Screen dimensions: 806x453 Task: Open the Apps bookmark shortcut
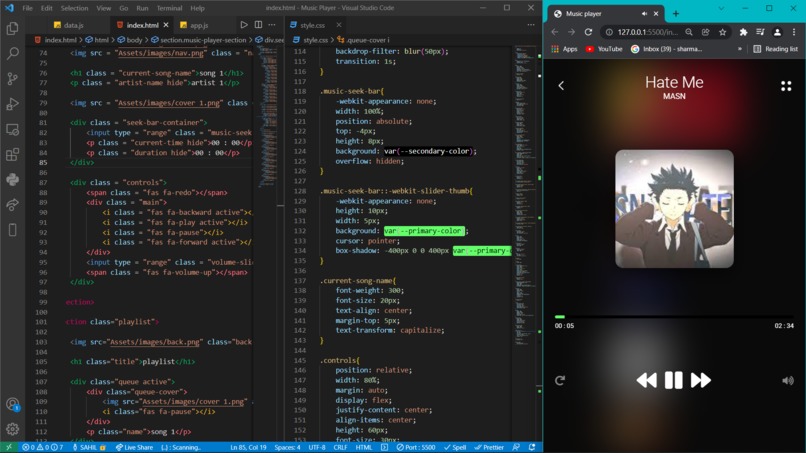coord(564,49)
